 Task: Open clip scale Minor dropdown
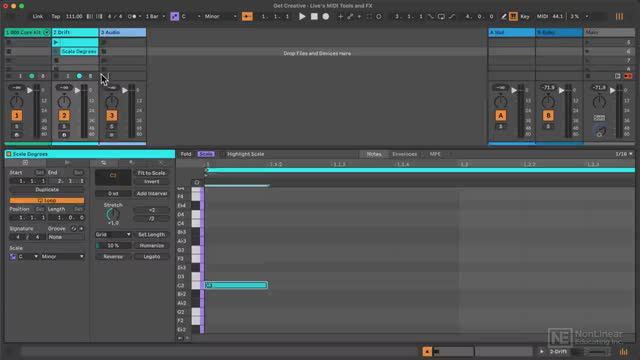62,257
